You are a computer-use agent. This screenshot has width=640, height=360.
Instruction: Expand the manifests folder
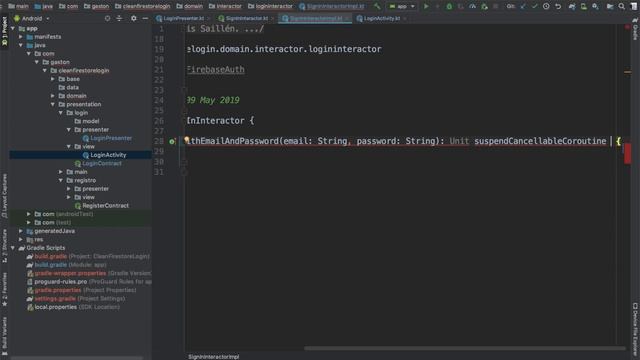21,37
